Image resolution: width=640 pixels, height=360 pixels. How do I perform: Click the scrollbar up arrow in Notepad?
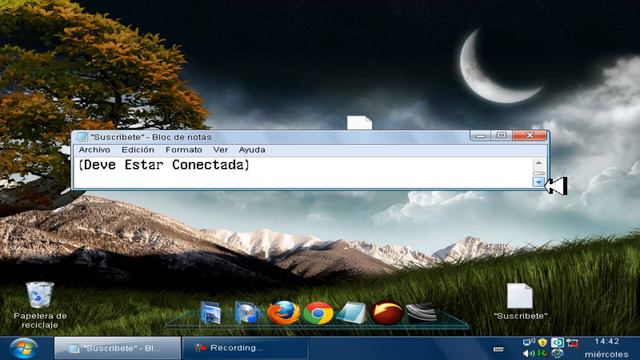pyautogui.click(x=539, y=163)
